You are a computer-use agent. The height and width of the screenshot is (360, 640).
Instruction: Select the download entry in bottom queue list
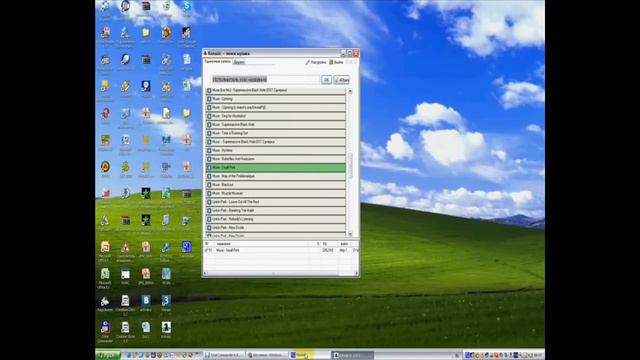(281, 250)
